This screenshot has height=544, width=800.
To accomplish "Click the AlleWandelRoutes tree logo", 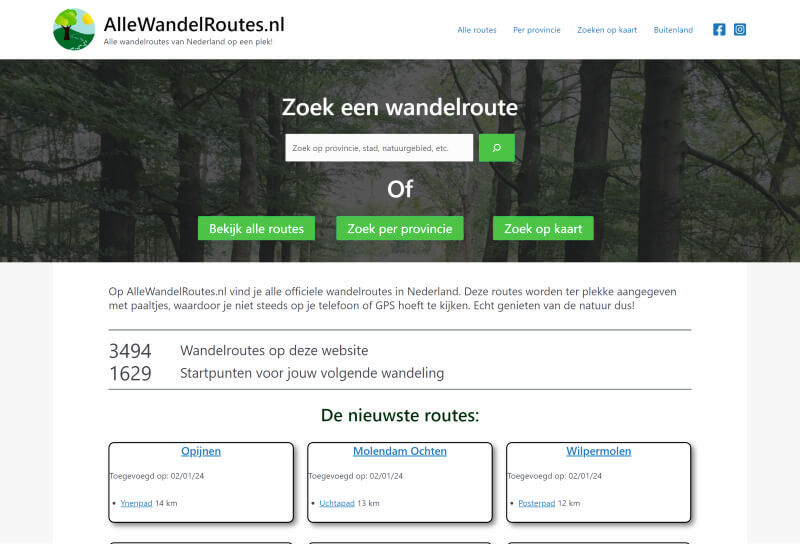I will tap(74, 29).
